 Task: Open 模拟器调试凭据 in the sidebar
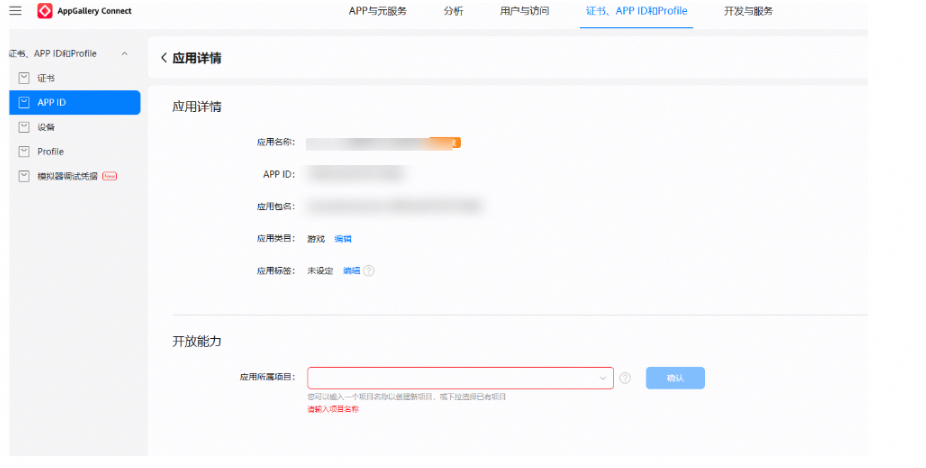67,176
